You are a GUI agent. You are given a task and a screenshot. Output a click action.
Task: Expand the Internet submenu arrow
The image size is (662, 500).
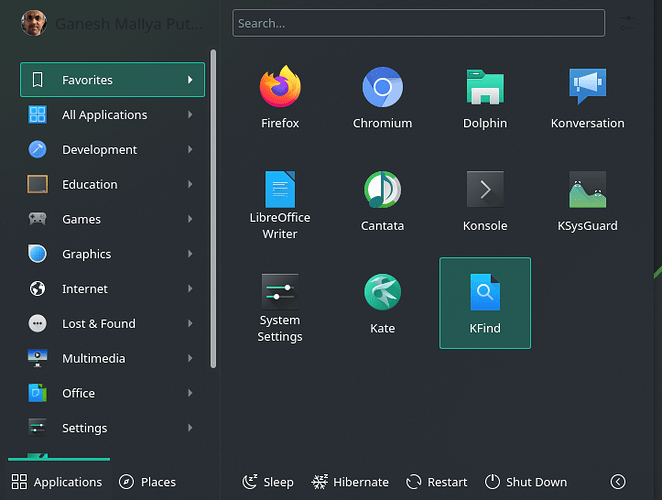190,288
